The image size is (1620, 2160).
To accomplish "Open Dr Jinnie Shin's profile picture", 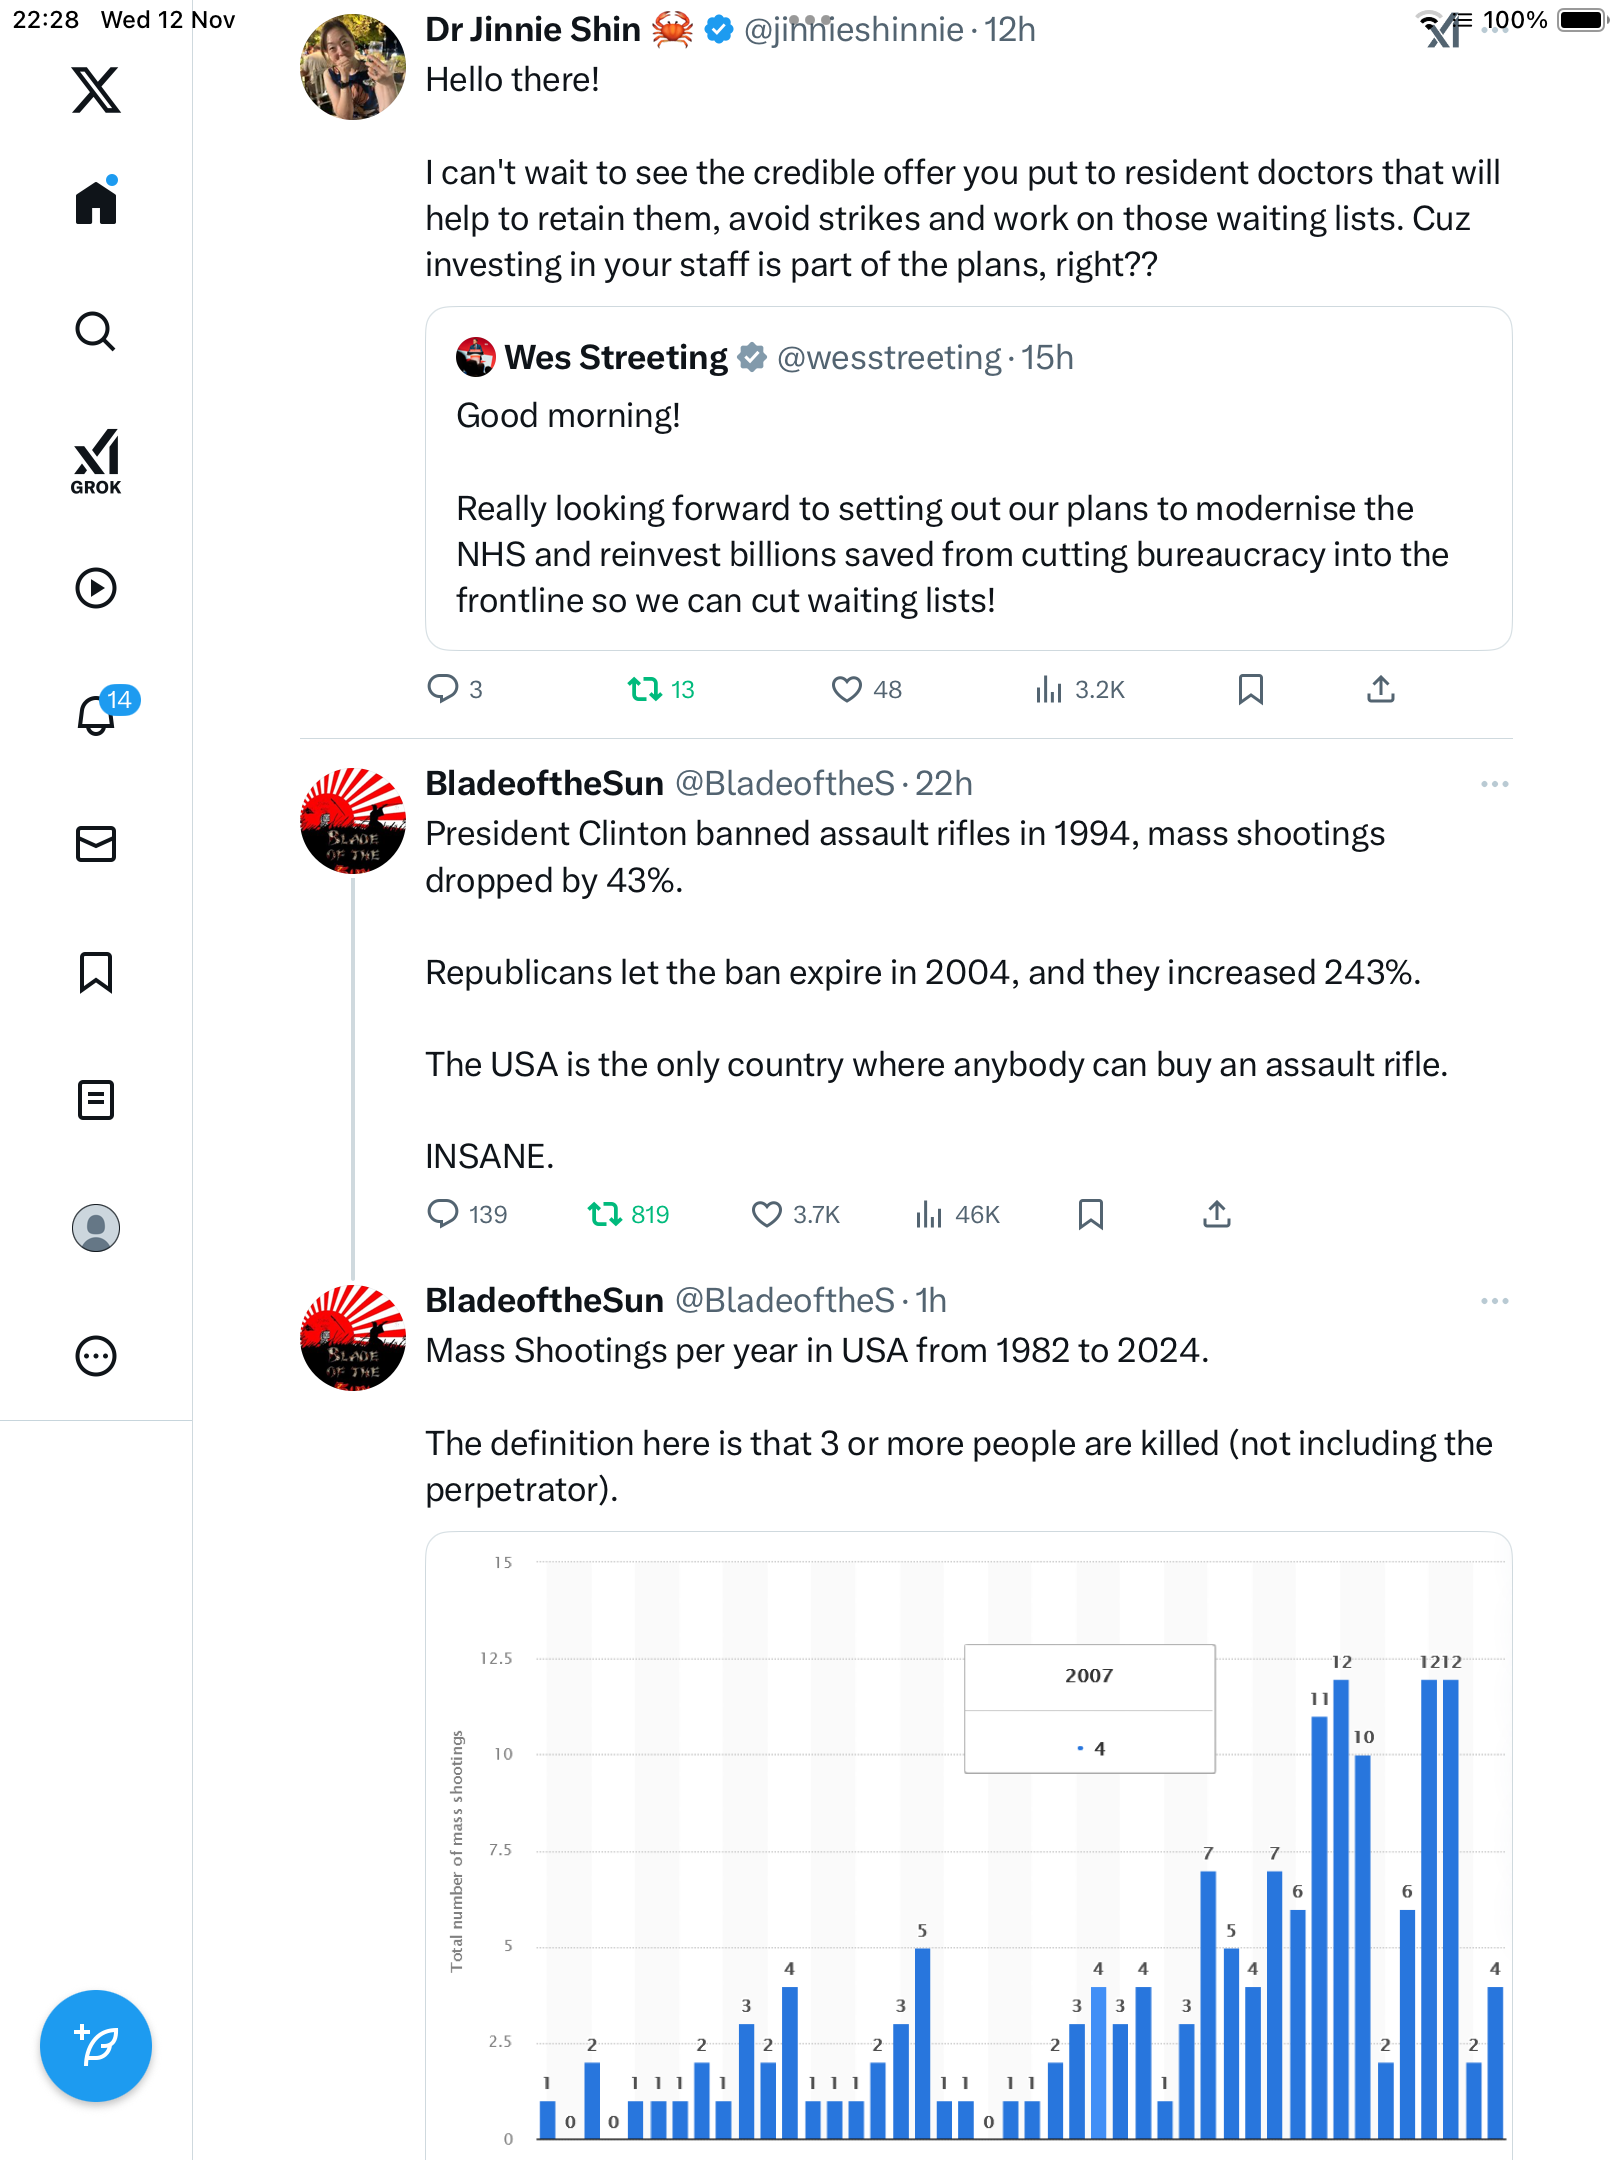I will (353, 67).
